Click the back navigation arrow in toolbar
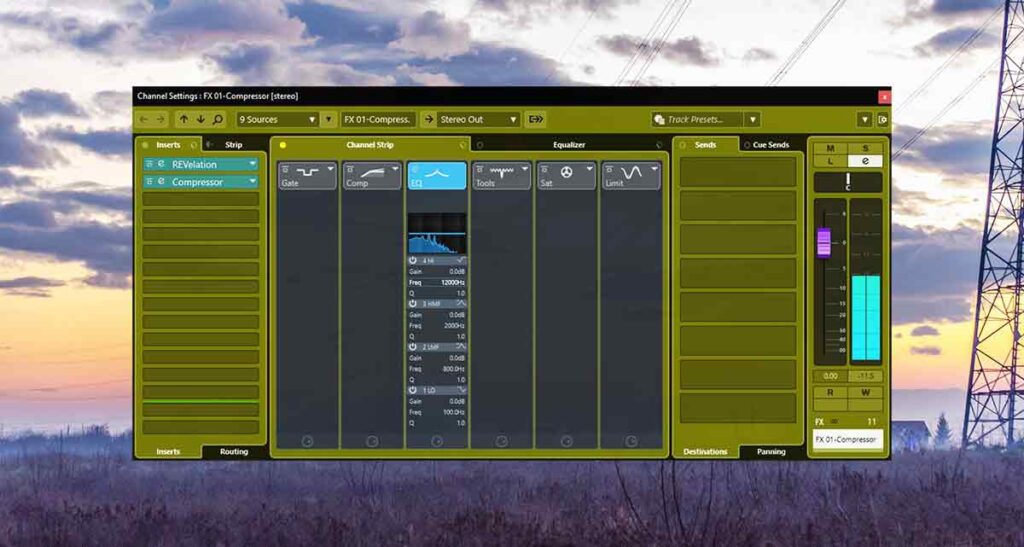This screenshot has width=1024, height=547. click(144, 119)
